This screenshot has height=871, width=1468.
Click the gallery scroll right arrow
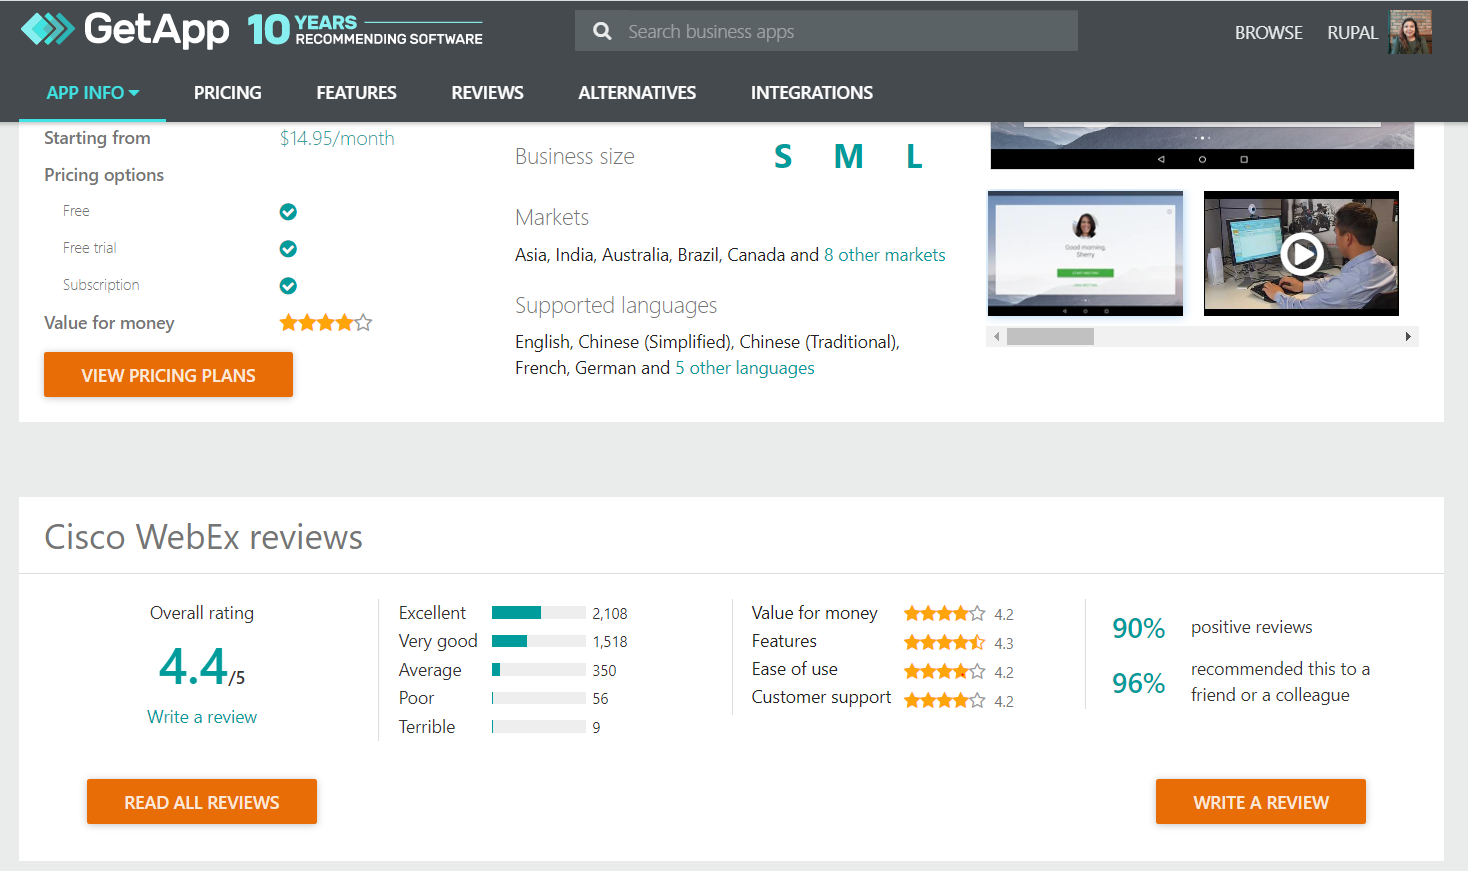(1408, 337)
